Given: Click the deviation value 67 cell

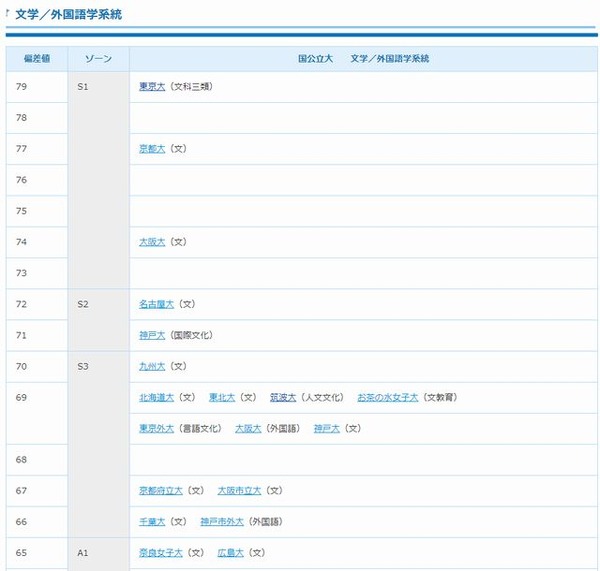Looking at the screenshot, I should (x=37, y=491).
